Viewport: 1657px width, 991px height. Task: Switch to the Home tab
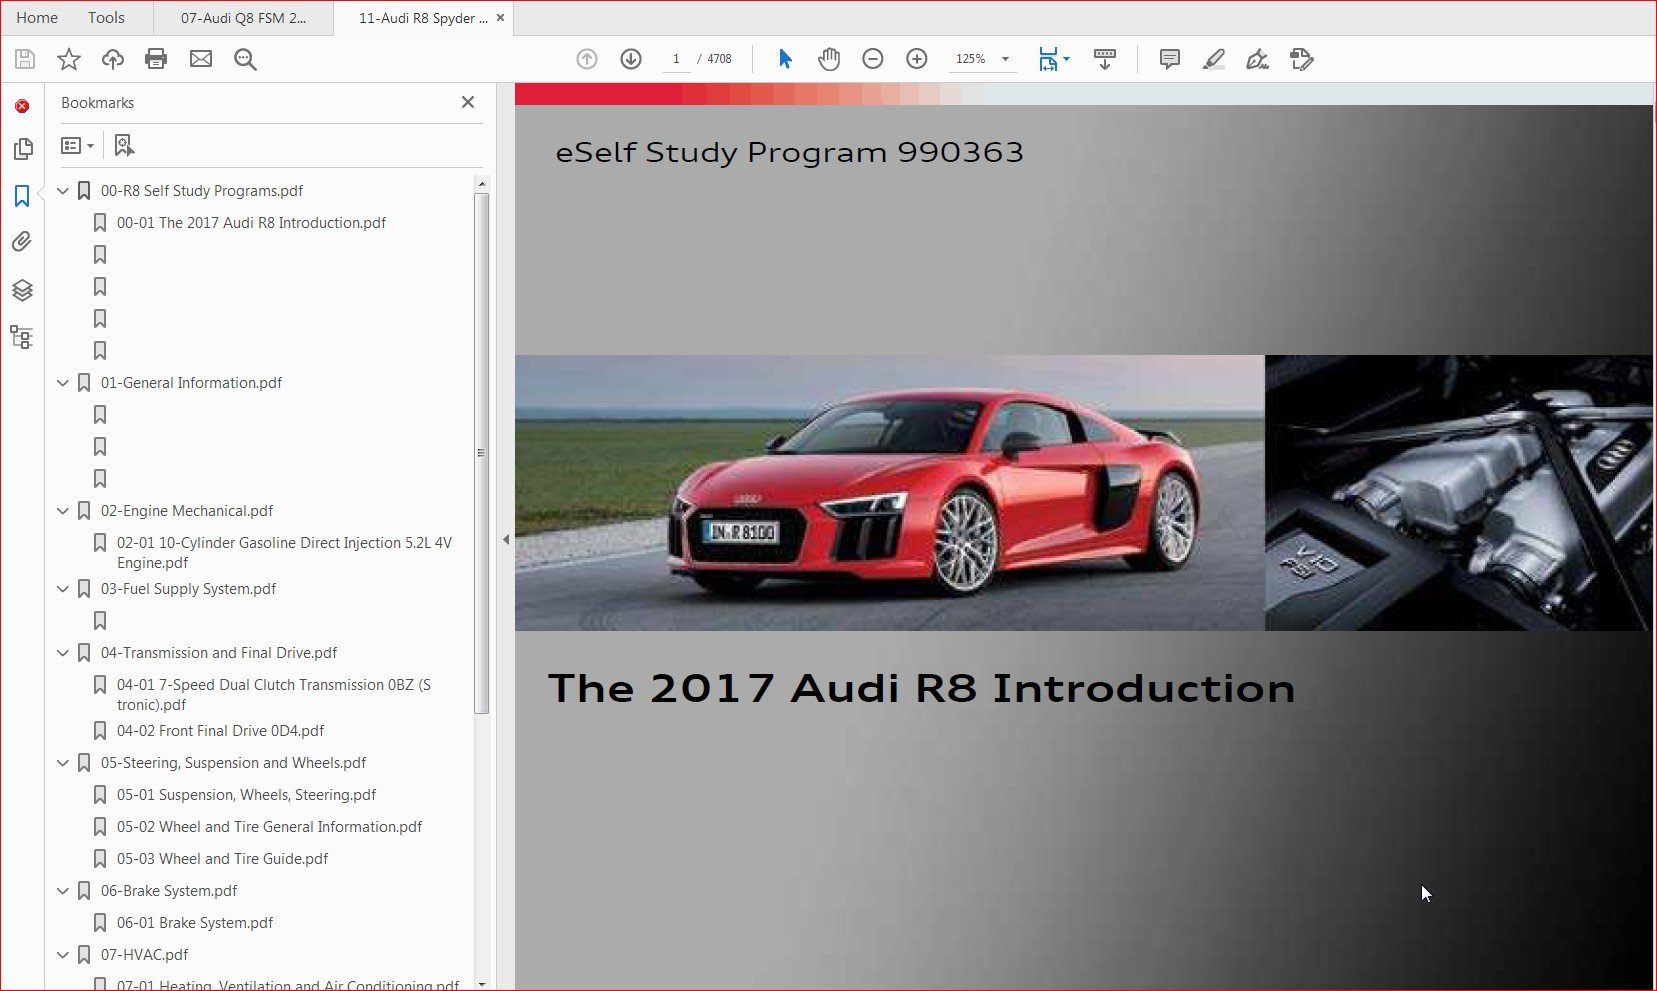[x=37, y=18]
